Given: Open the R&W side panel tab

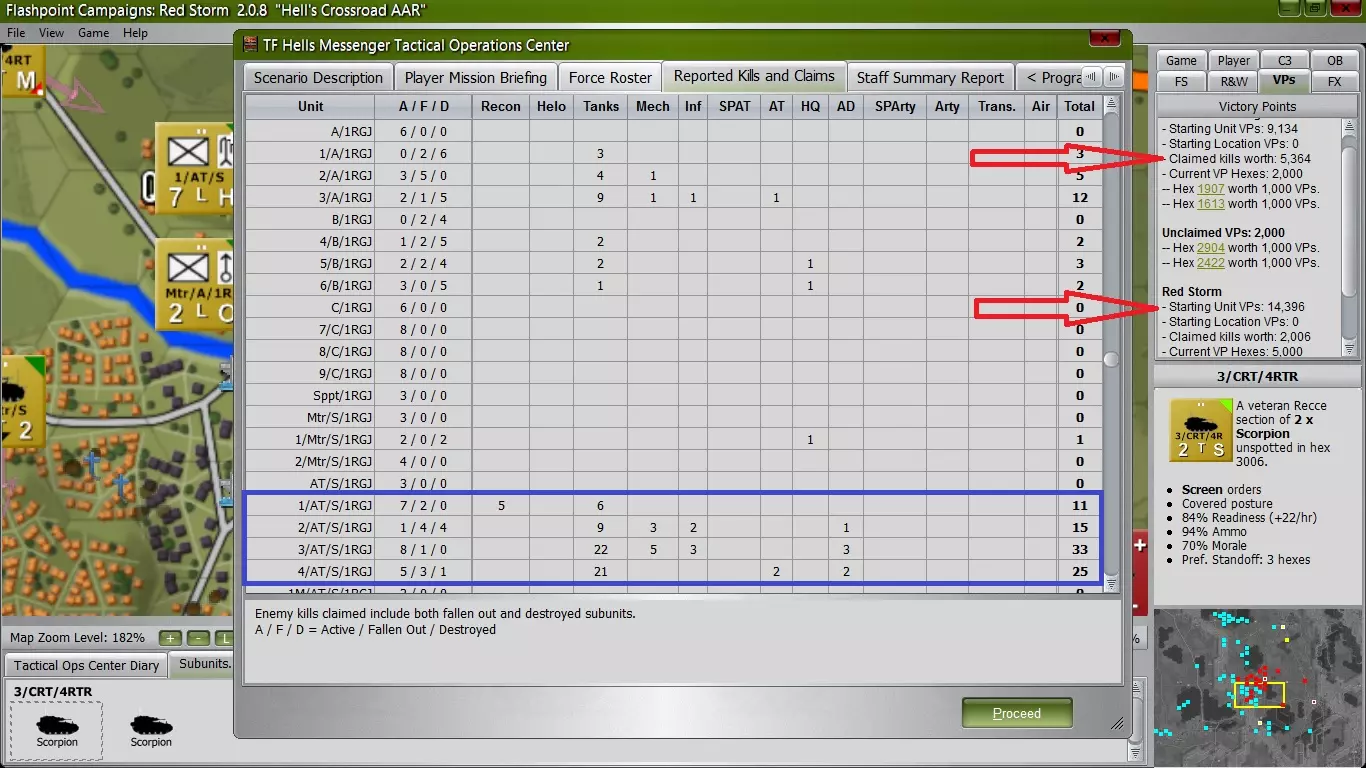Looking at the screenshot, I should [x=1234, y=81].
